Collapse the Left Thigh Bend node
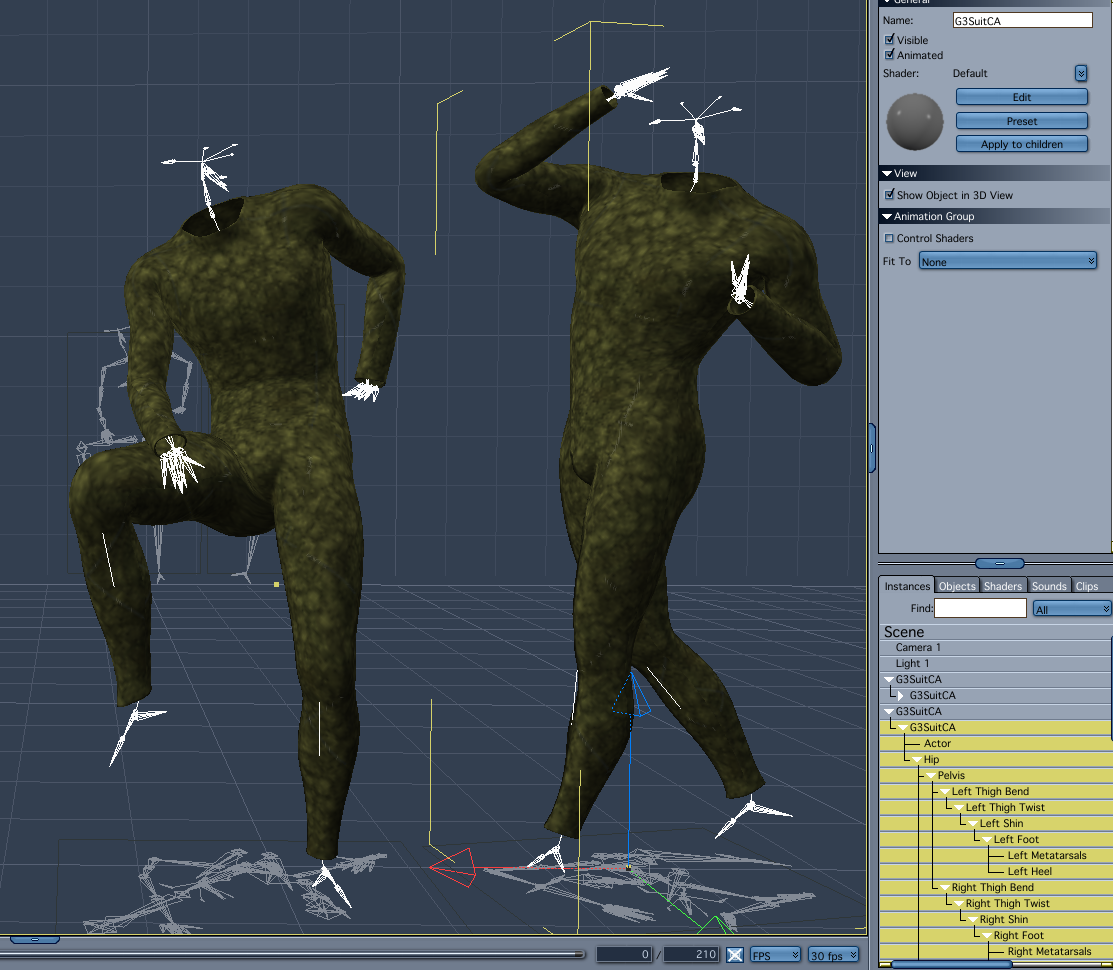This screenshot has height=970, width=1113. click(945, 792)
